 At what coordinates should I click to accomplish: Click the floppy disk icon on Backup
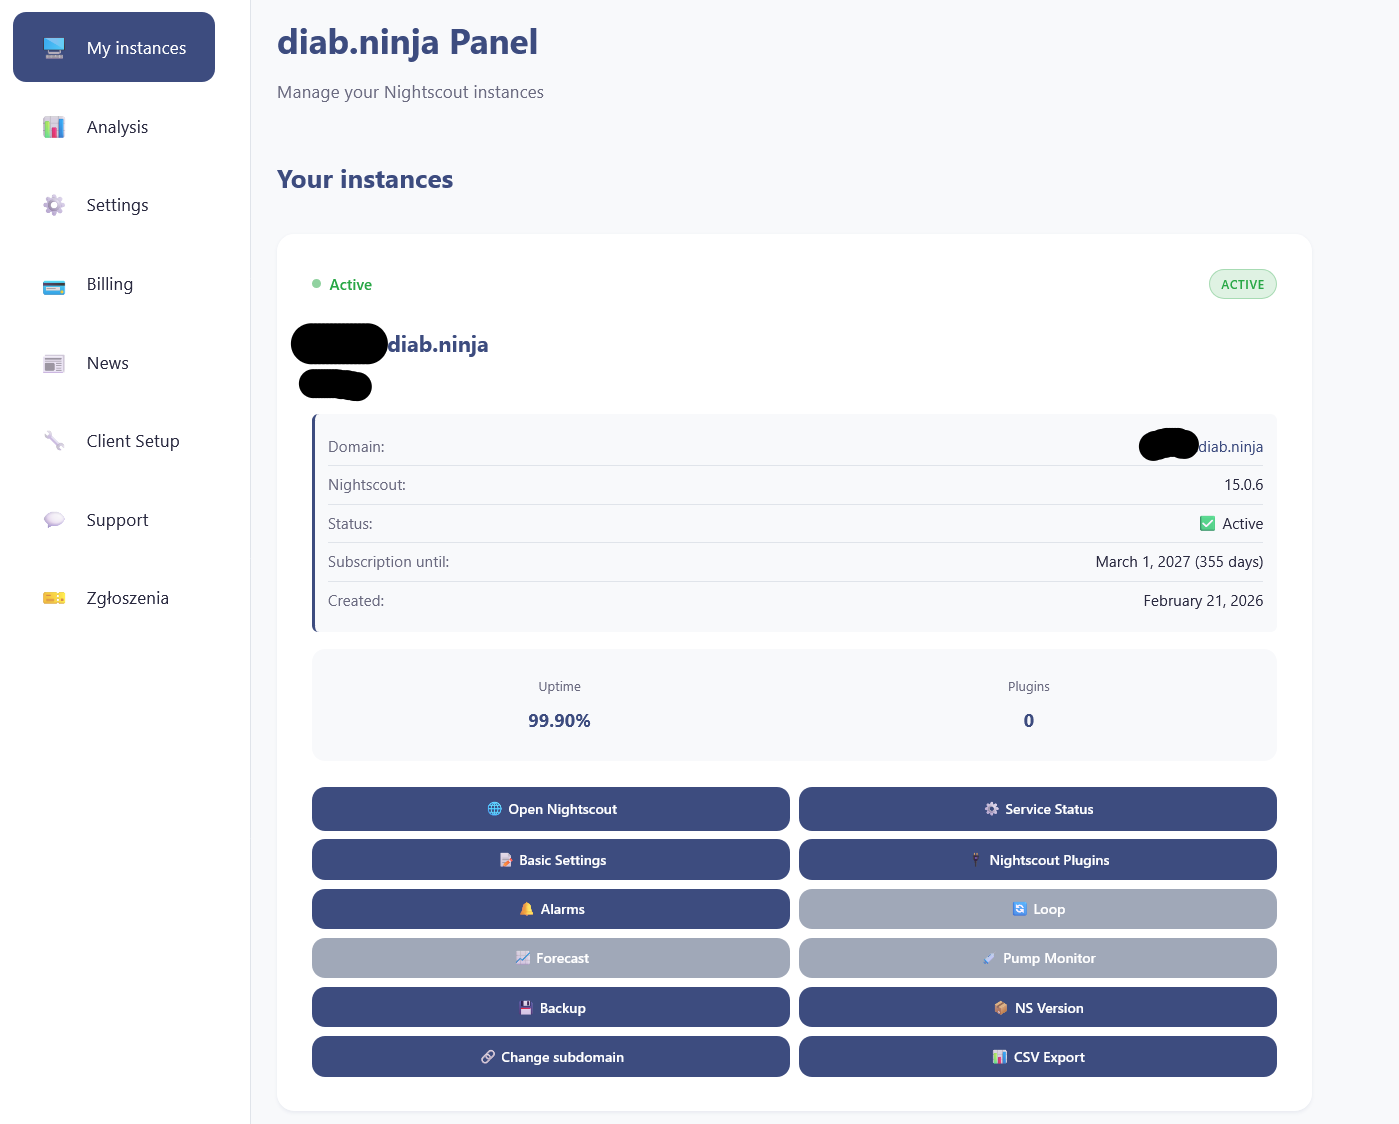coord(526,1008)
